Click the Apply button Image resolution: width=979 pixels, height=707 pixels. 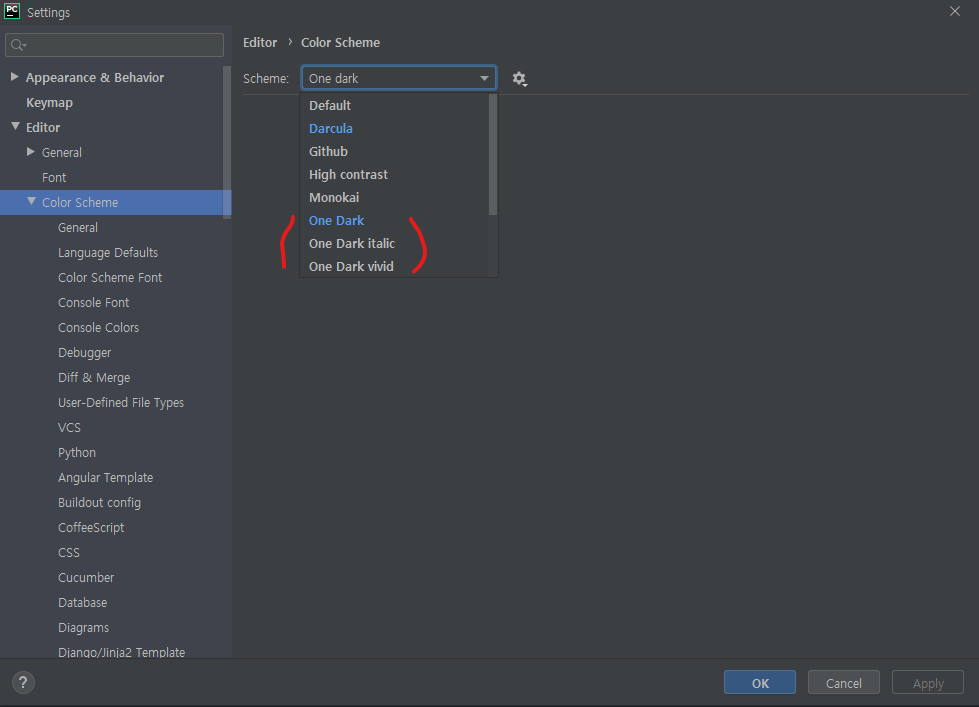click(928, 683)
